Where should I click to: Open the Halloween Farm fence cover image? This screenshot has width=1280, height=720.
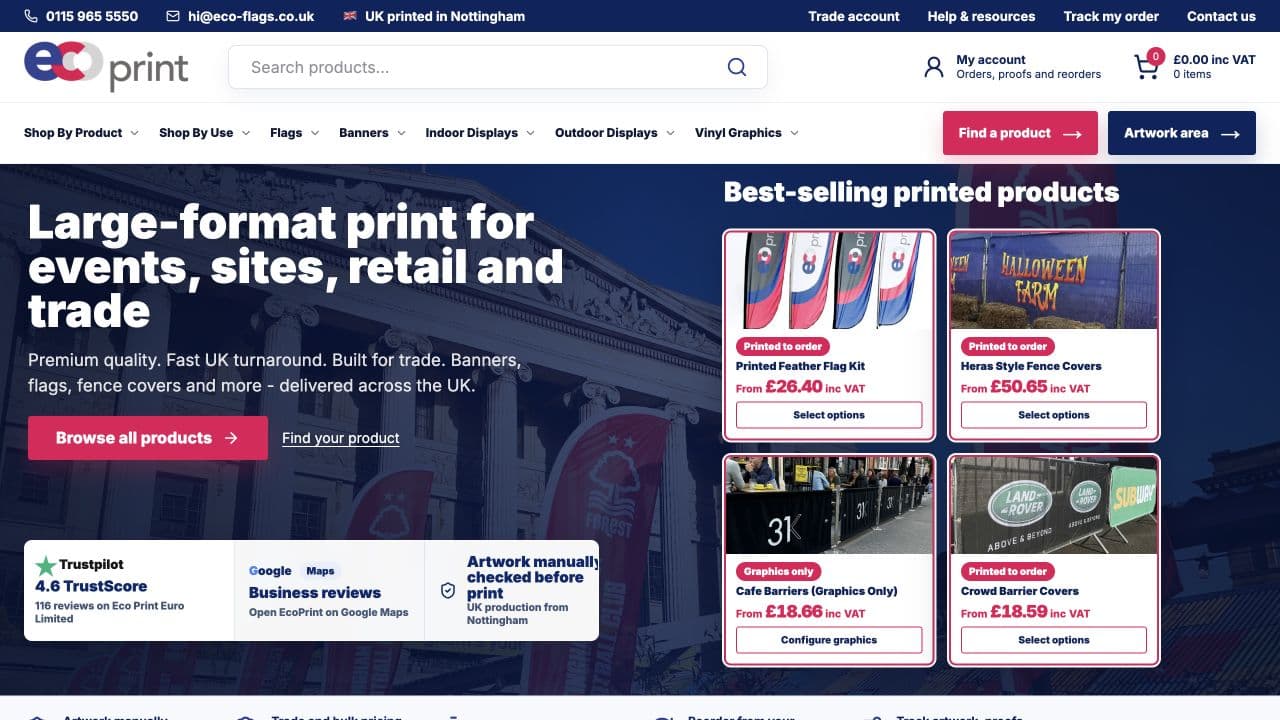1054,280
